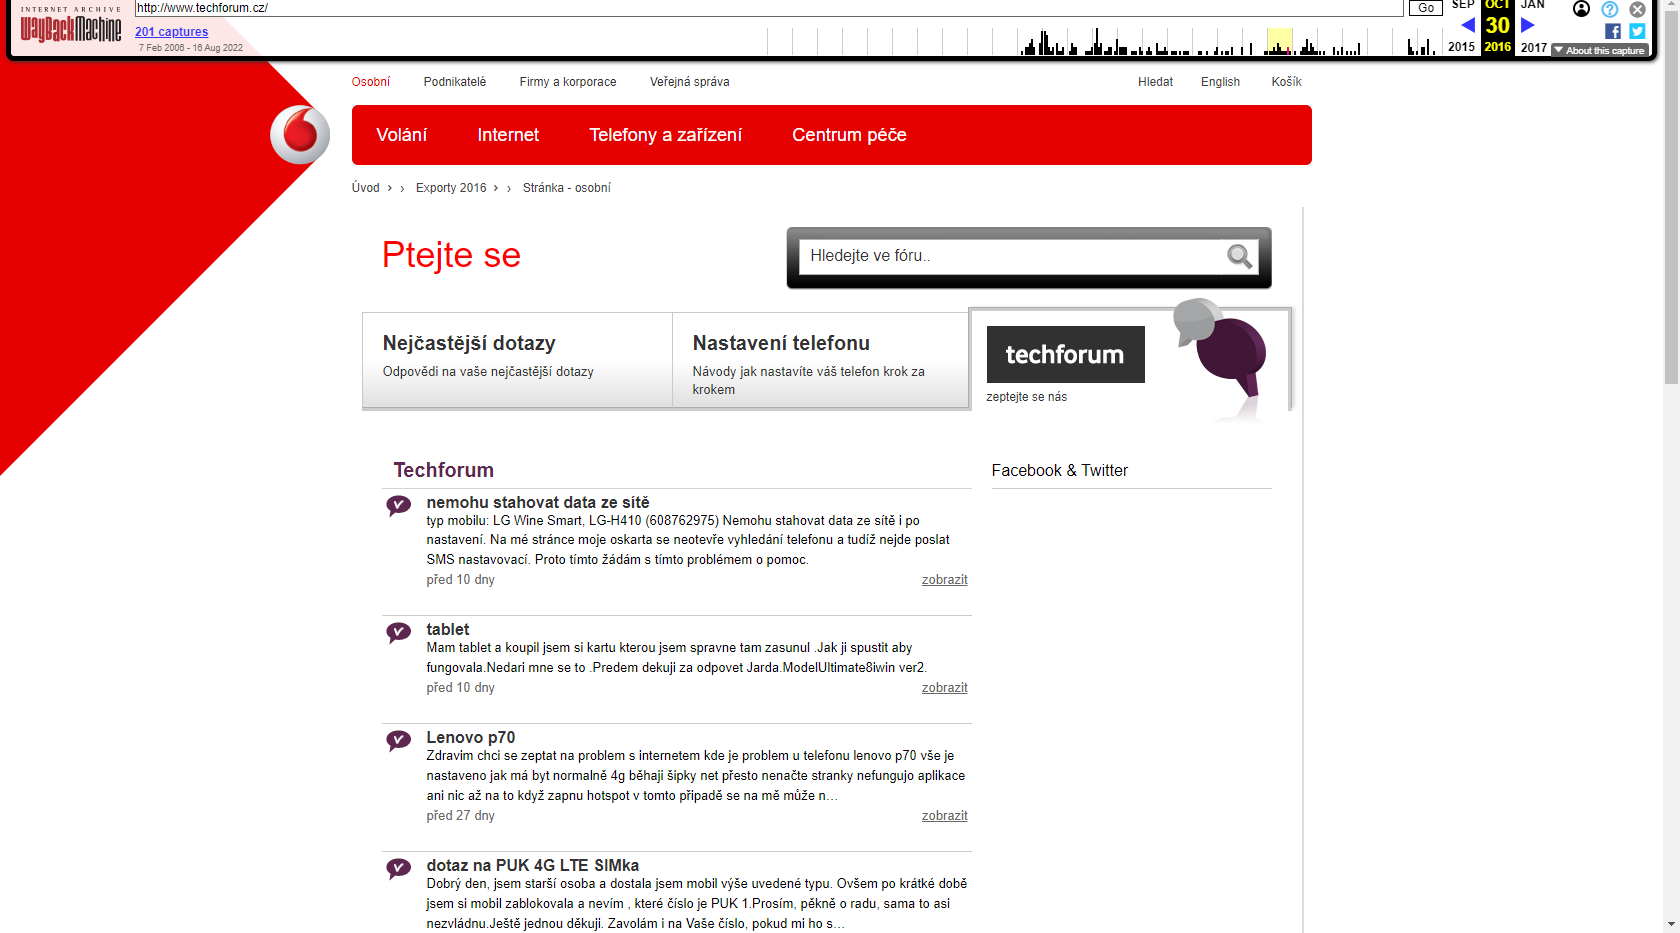Go to Exporty 2016 breadcrumb
The image size is (1680, 933).
tap(451, 188)
